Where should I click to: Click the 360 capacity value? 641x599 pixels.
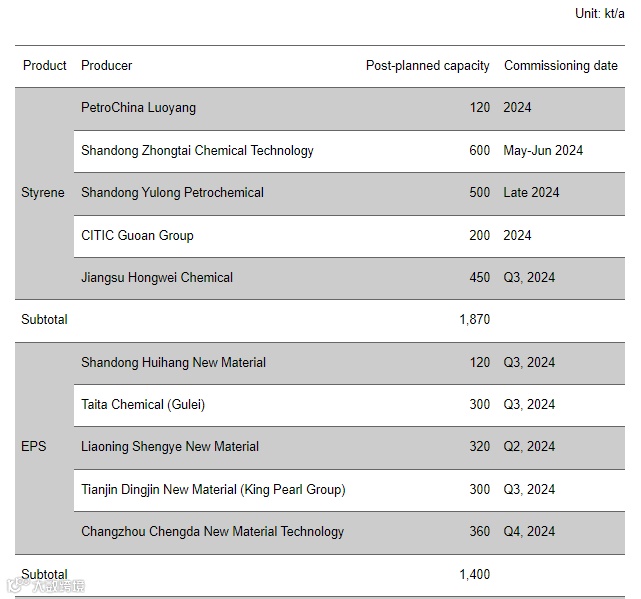[480, 532]
